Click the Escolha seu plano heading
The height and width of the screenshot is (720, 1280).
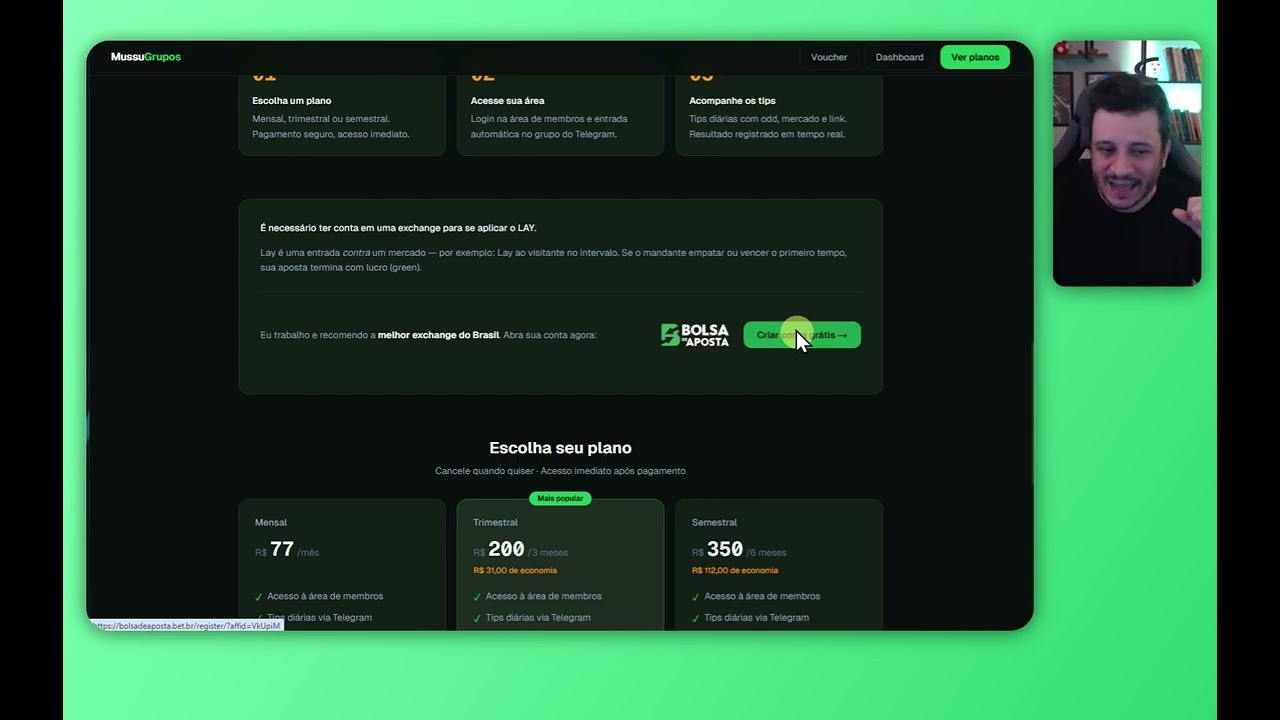[560, 448]
